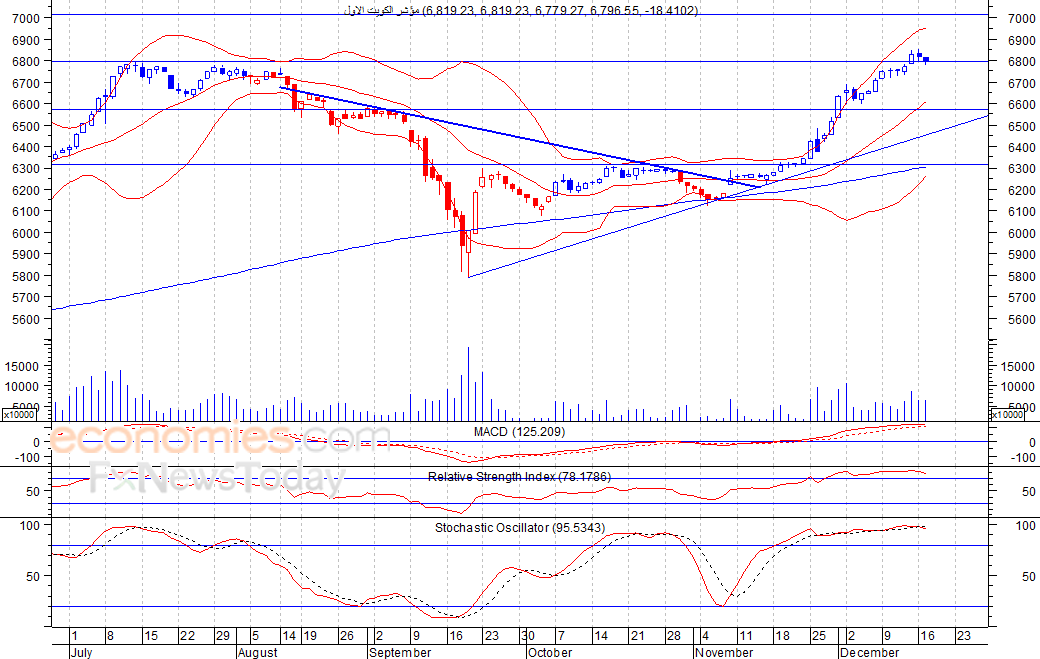The height and width of the screenshot is (659, 1040).
Task: Click the July month label on time axis
Action: click(x=82, y=652)
